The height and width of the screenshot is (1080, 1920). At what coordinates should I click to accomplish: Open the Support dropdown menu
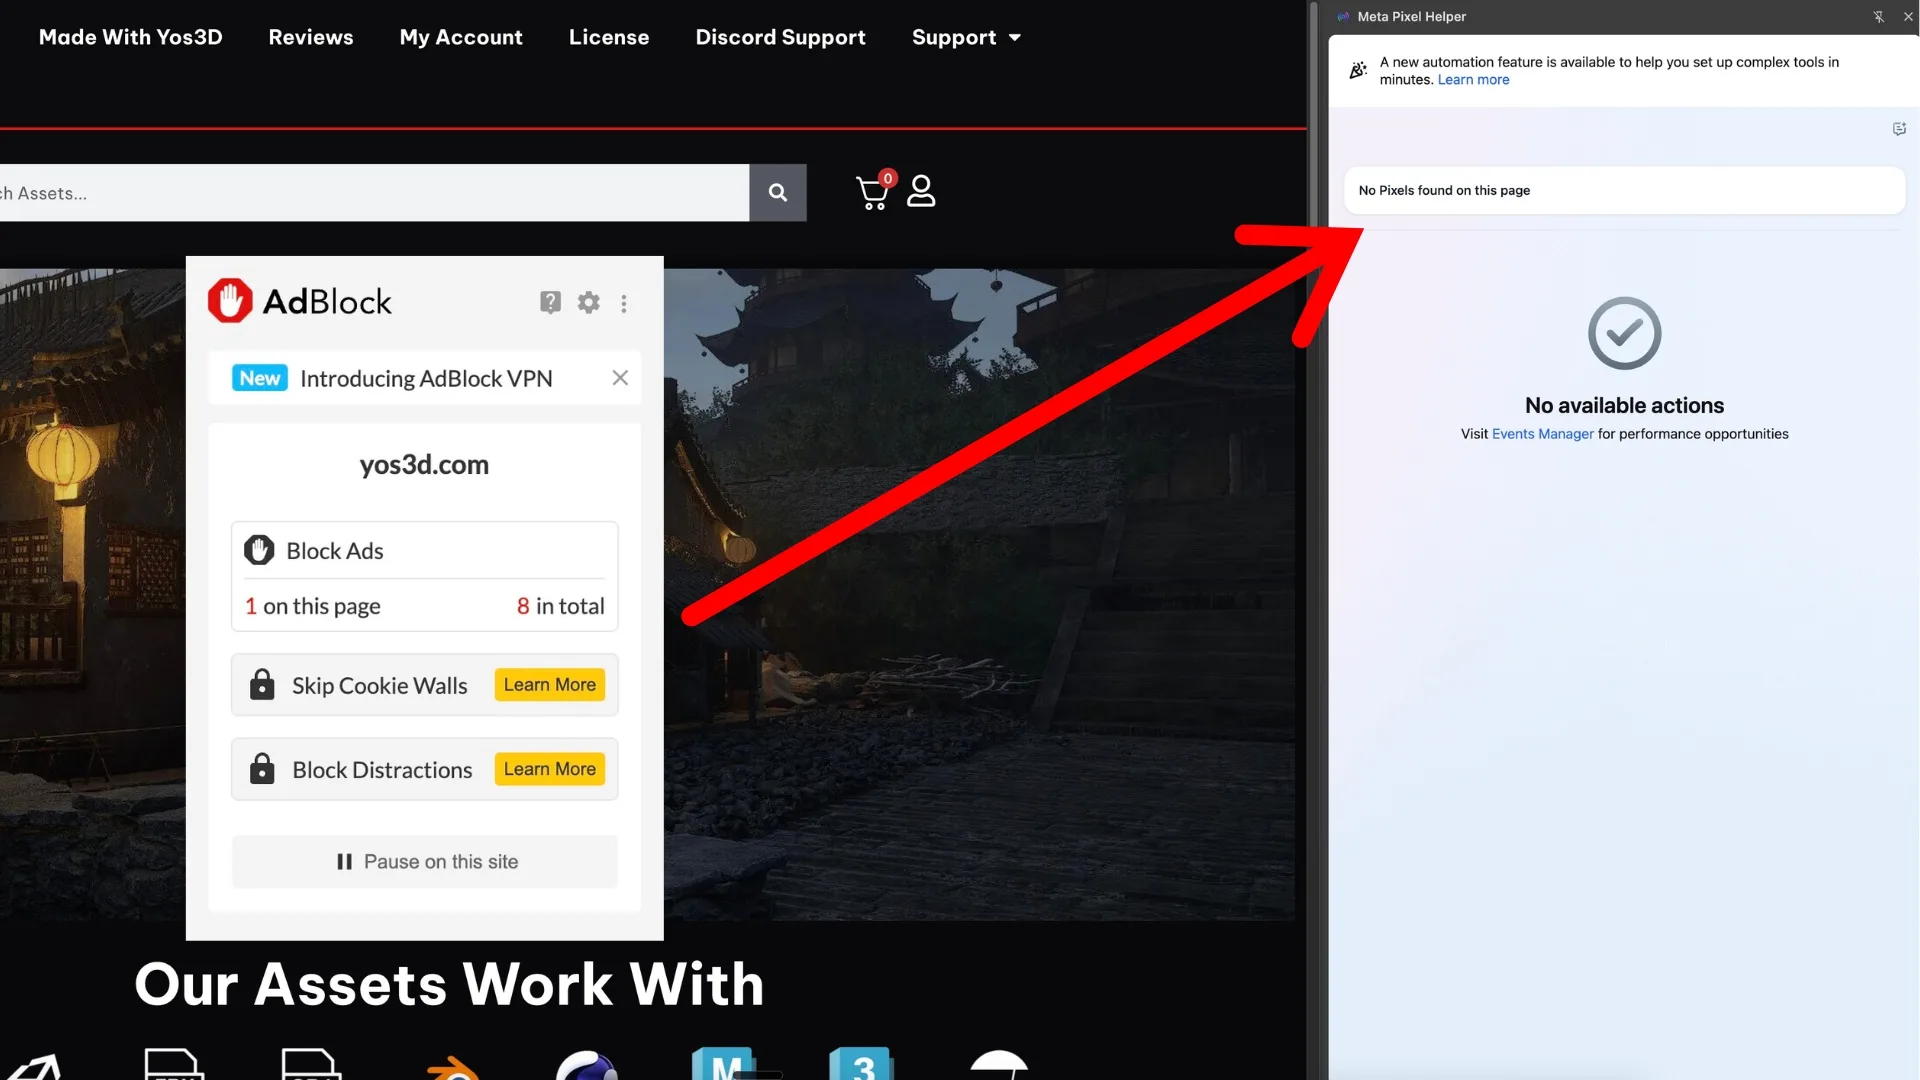pos(966,37)
